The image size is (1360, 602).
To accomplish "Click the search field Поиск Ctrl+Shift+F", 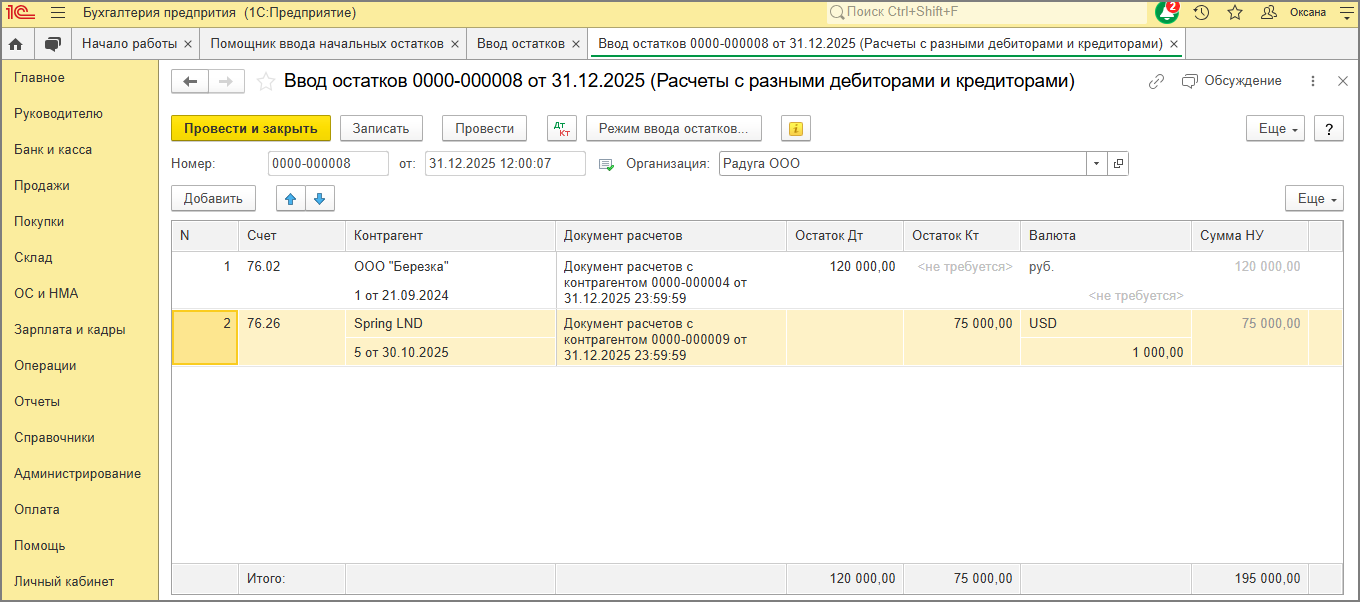I will click(x=986, y=12).
